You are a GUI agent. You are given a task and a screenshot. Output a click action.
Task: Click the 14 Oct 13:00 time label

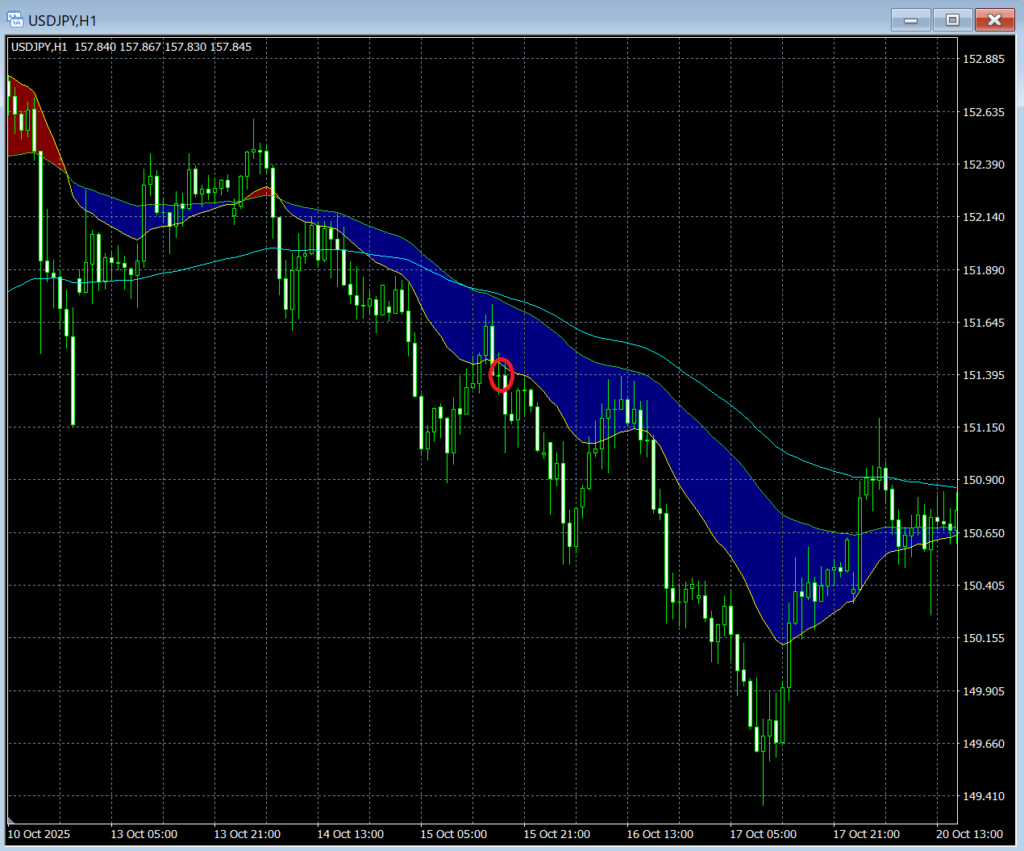click(x=350, y=833)
